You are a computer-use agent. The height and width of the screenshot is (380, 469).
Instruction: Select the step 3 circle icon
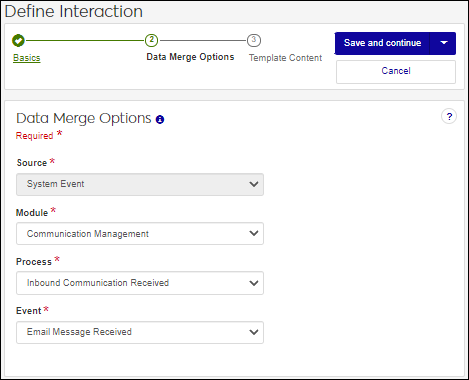coord(254,40)
